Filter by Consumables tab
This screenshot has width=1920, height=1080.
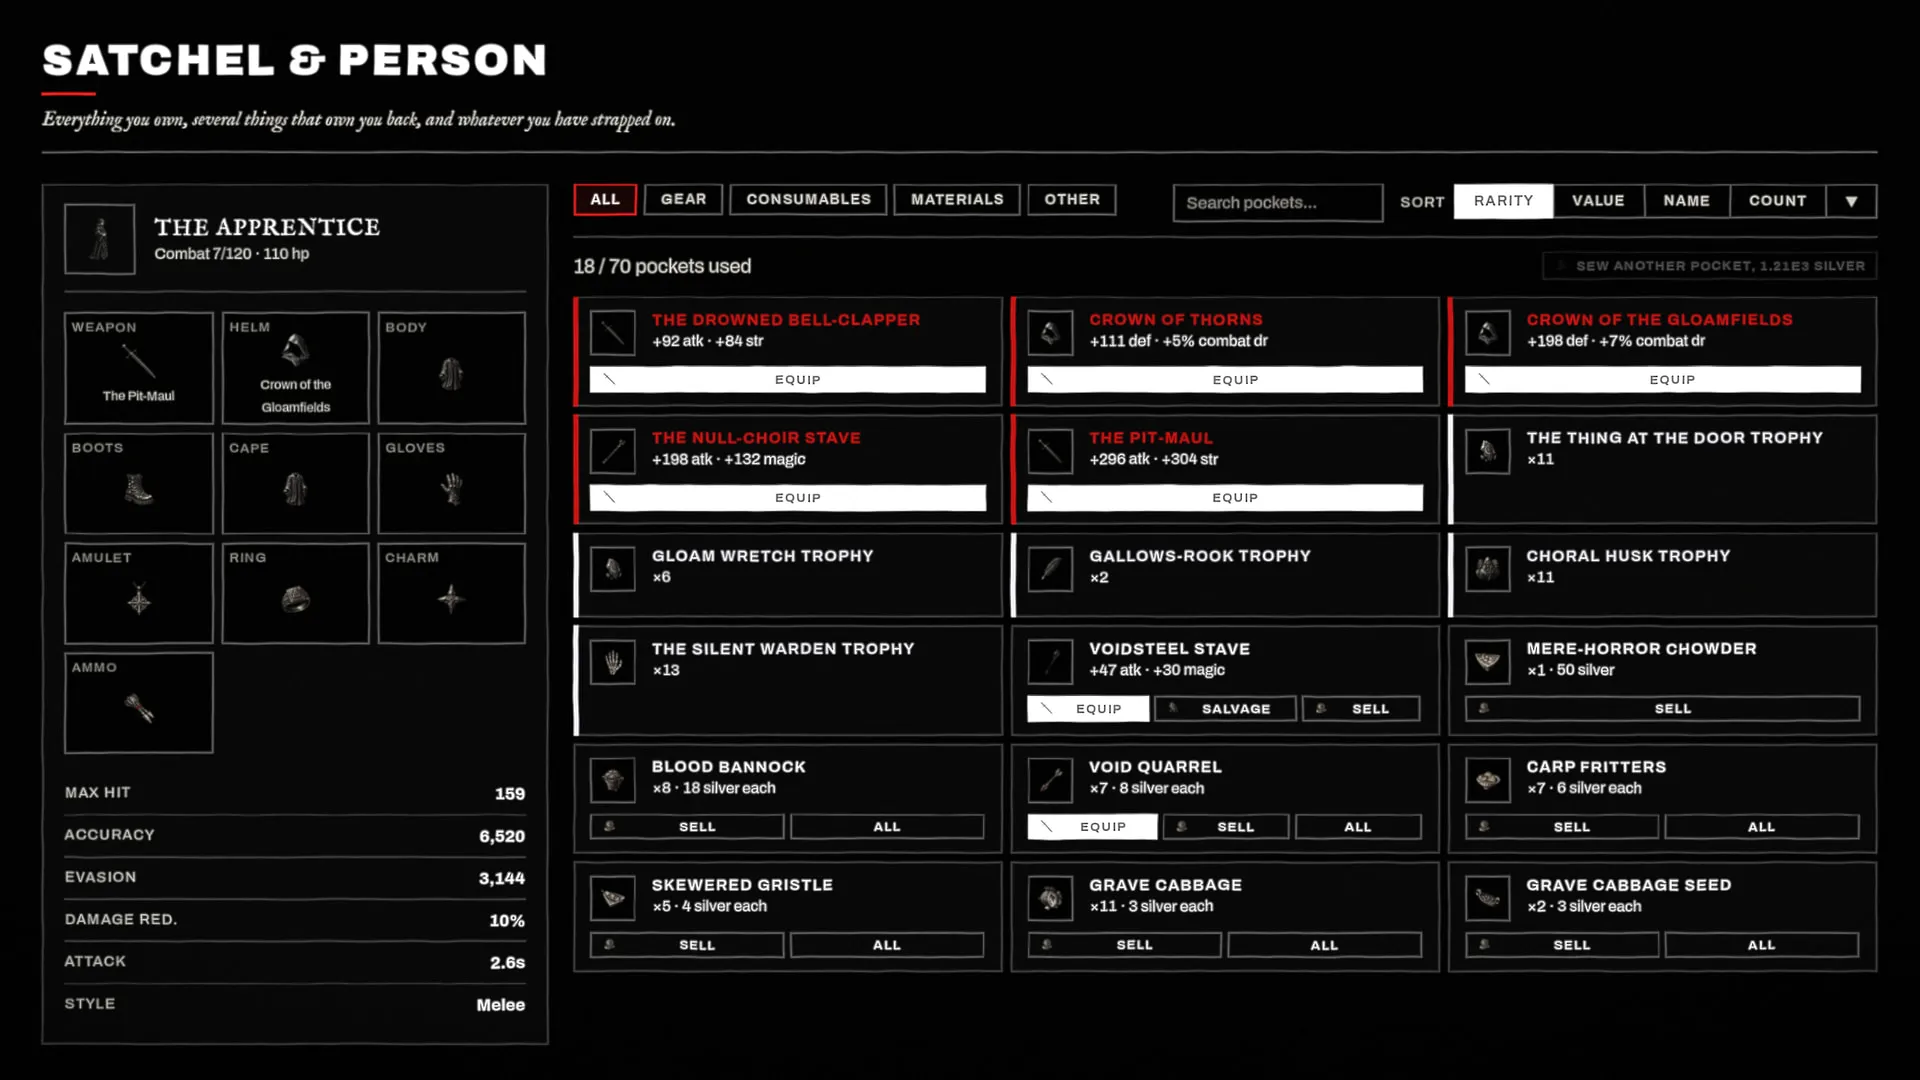coord(808,199)
